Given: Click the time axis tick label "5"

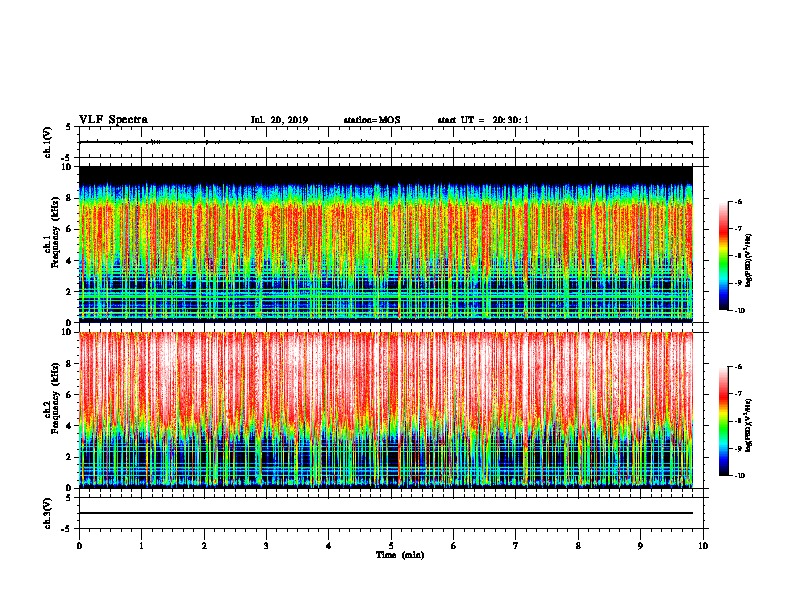Looking at the screenshot, I should (x=391, y=546).
